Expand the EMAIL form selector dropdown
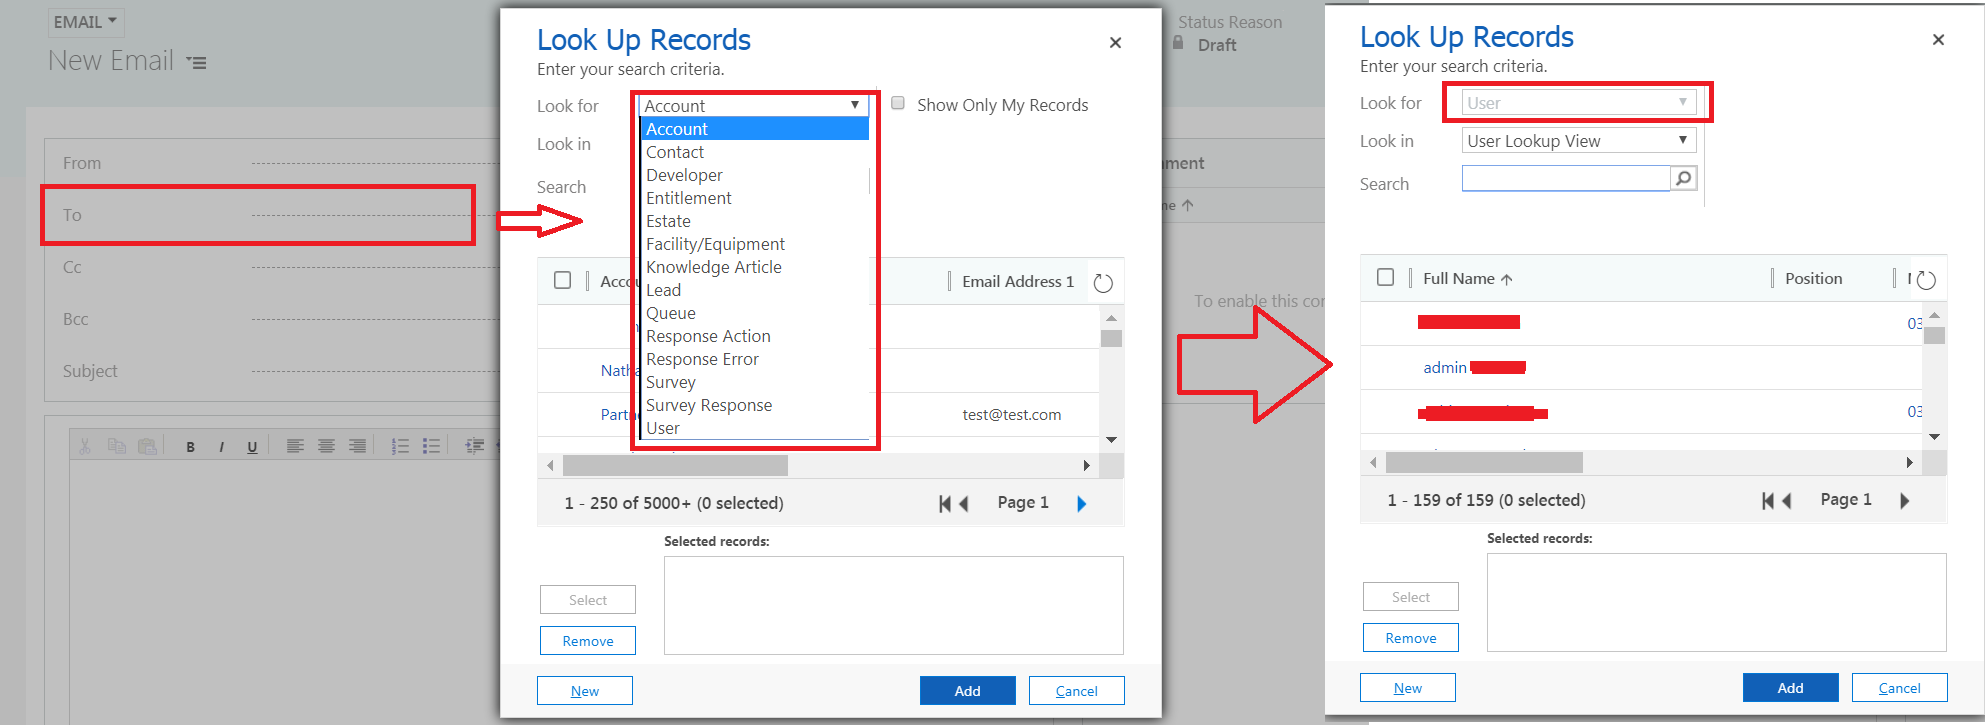 (86, 22)
